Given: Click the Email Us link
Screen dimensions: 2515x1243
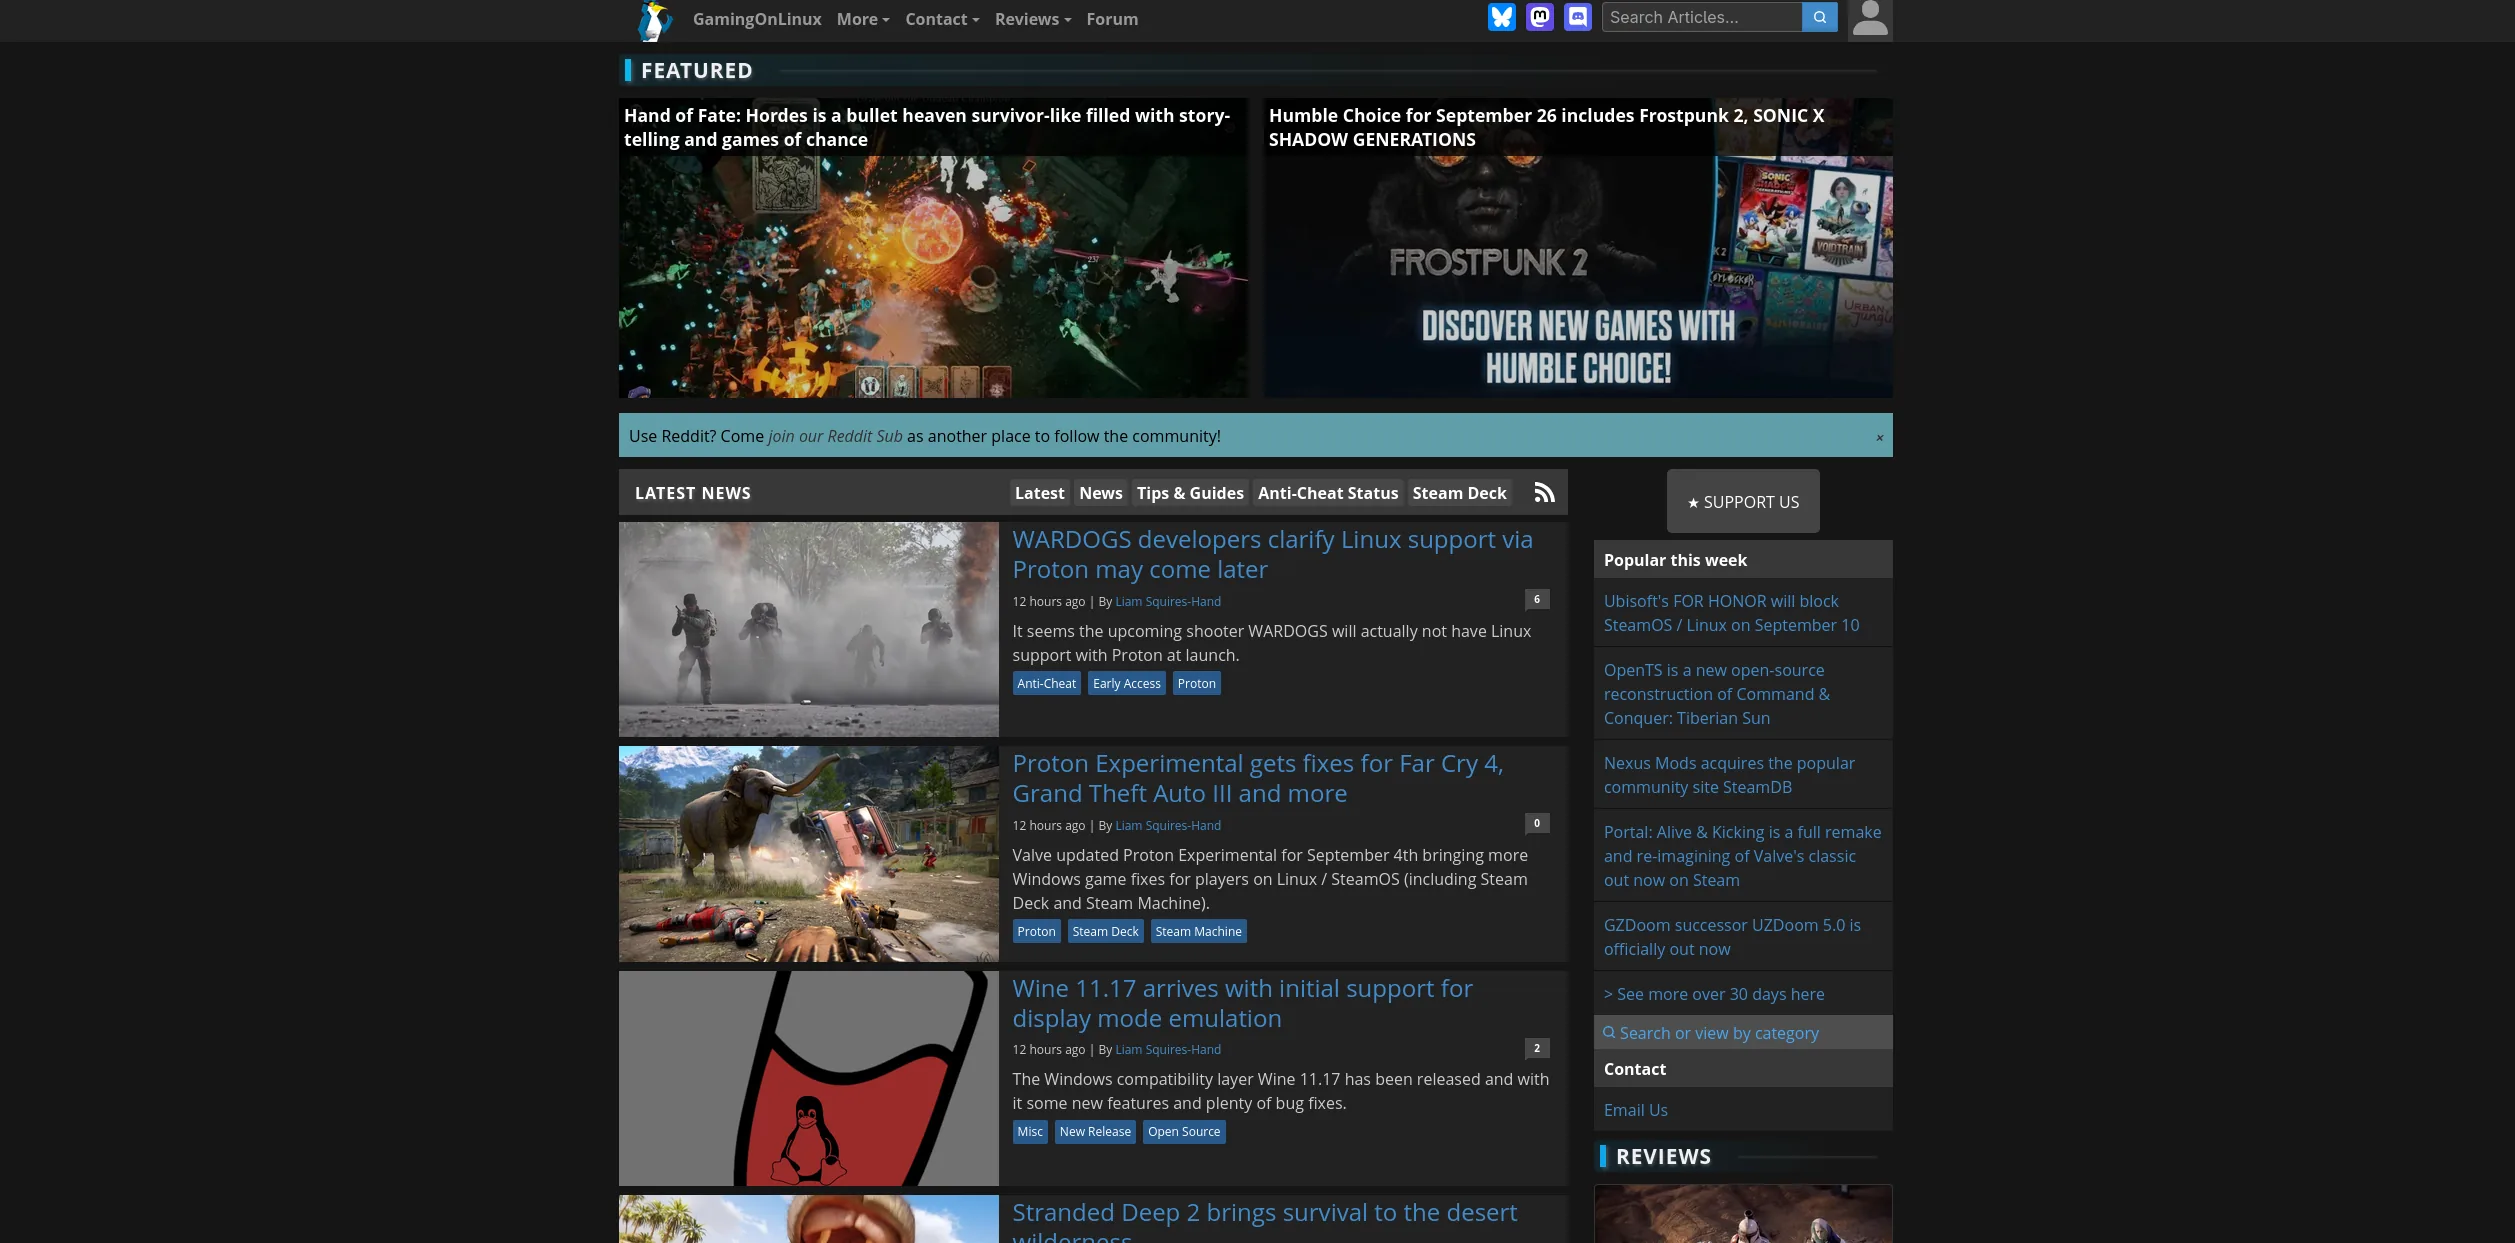Looking at the screenshot, I should coord(1635,1110).
